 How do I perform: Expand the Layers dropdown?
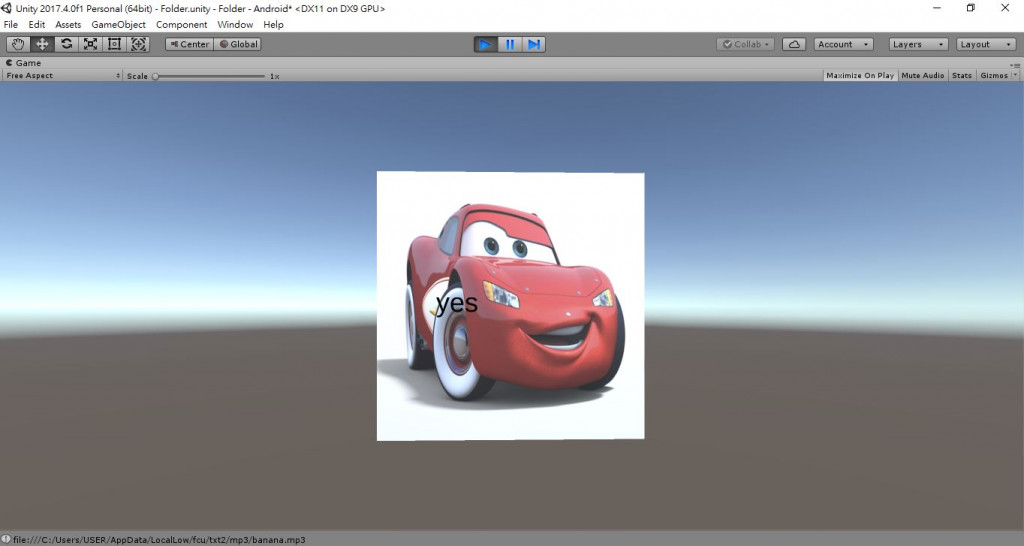(x=918, y=44)
